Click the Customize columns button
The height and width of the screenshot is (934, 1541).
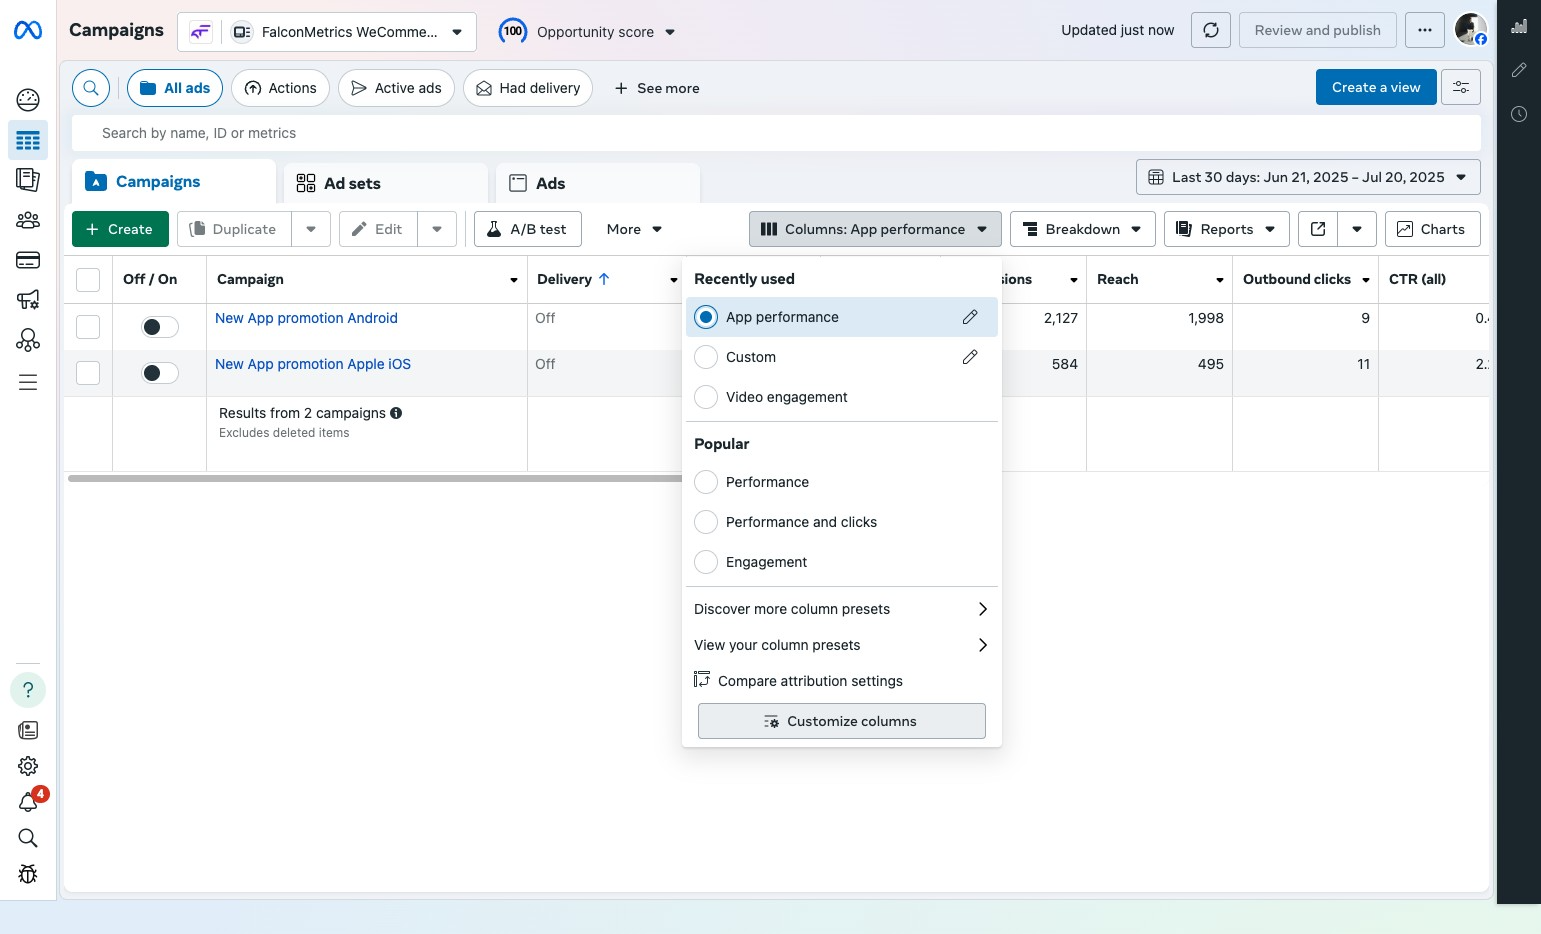pos(841,721)
